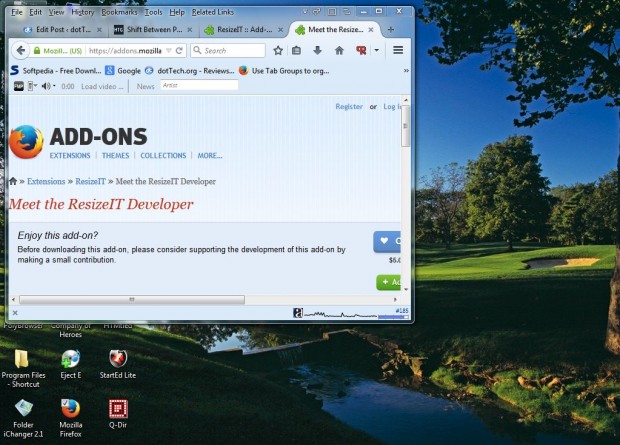Click the blue heart Contribute button
The image size is (620, 445).
(x=387, y=241)
